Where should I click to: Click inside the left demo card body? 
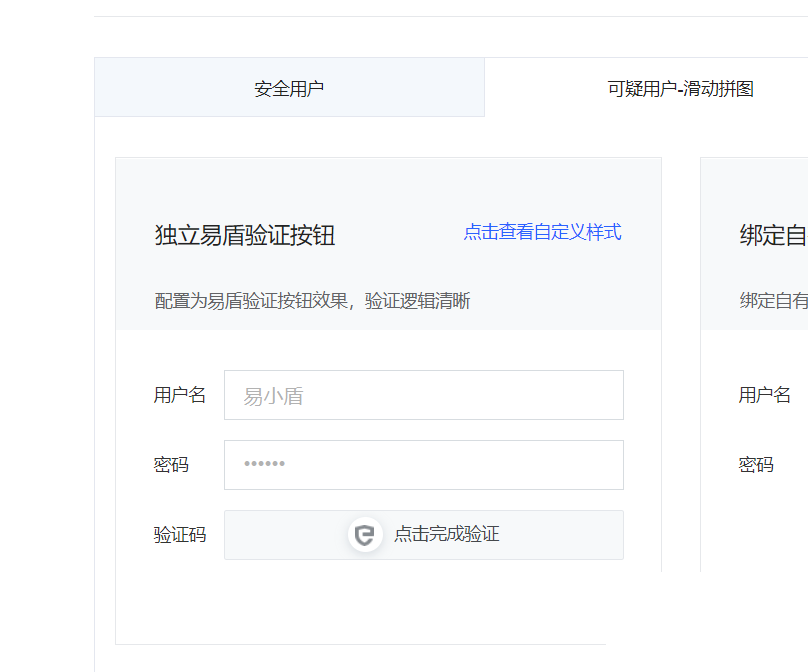[389, 600]
